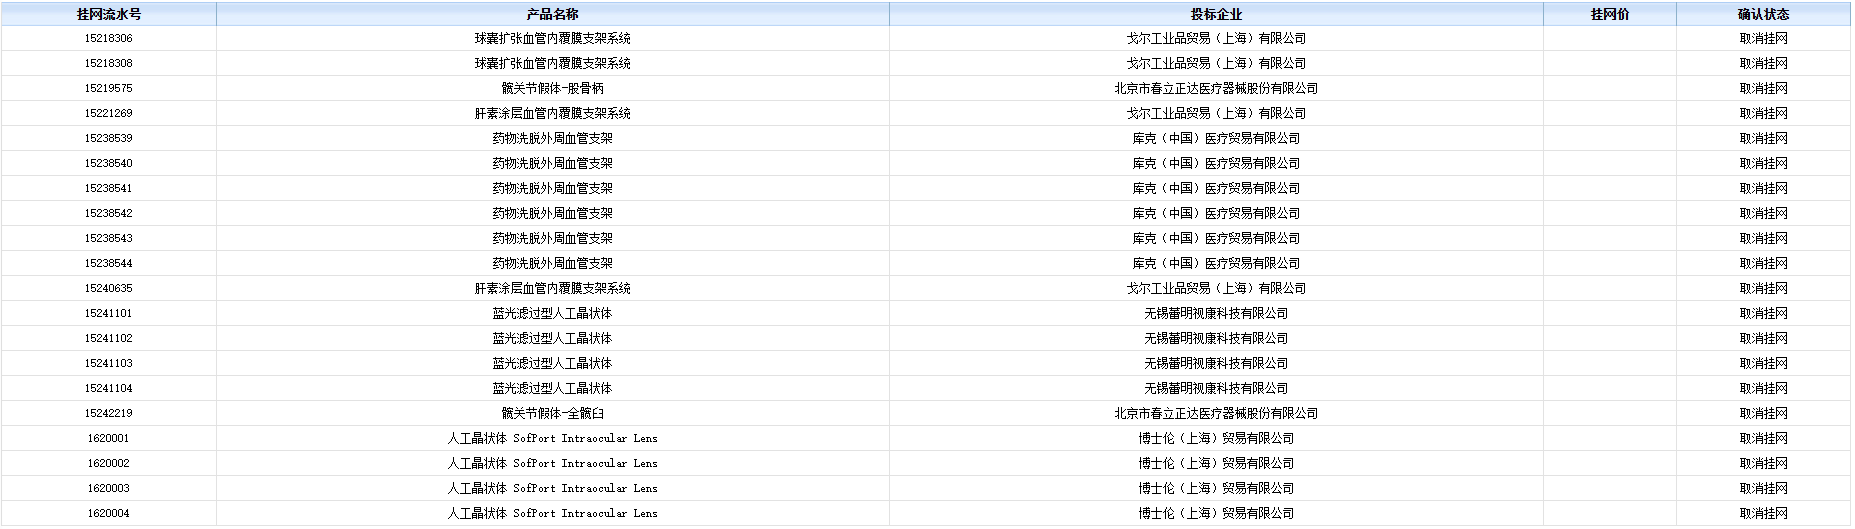Screen dimensions: 1855x529
Task: Click serial number 15218308 cell
Action: [x=108, y=64]
